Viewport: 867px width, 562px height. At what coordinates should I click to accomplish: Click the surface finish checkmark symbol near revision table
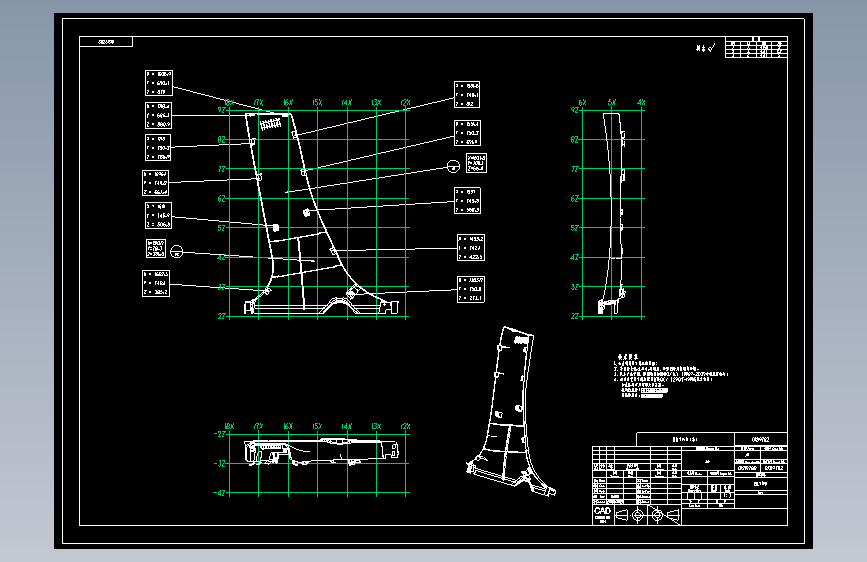coord(712,48)
